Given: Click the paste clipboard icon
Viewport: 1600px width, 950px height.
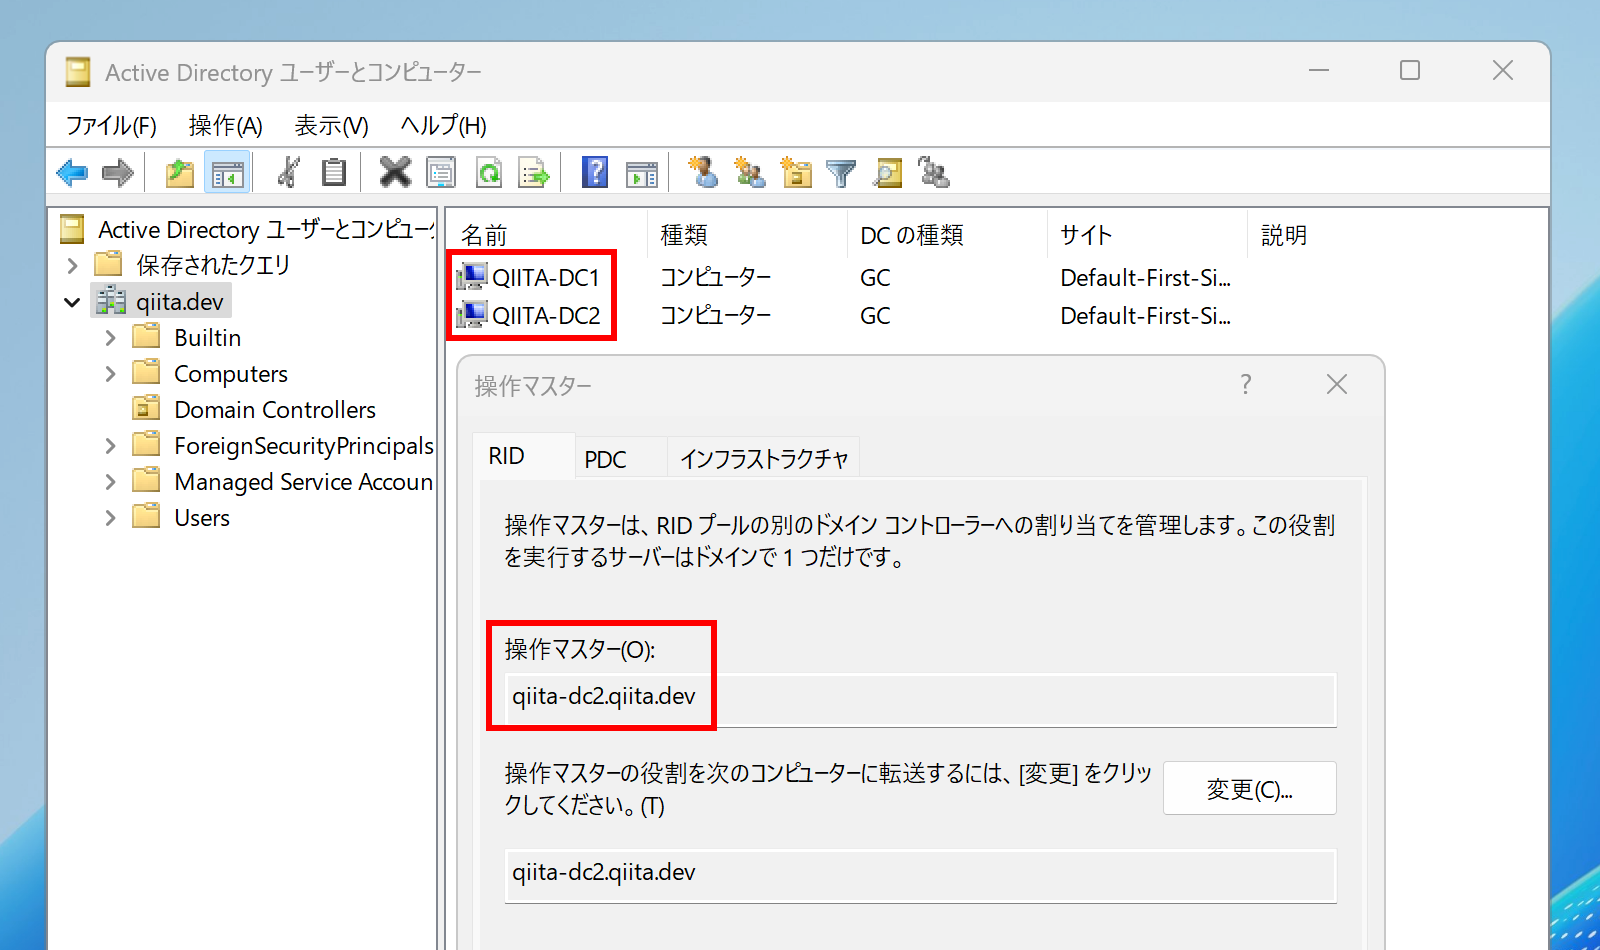Looking at the screenshot, I should (334, 173).
